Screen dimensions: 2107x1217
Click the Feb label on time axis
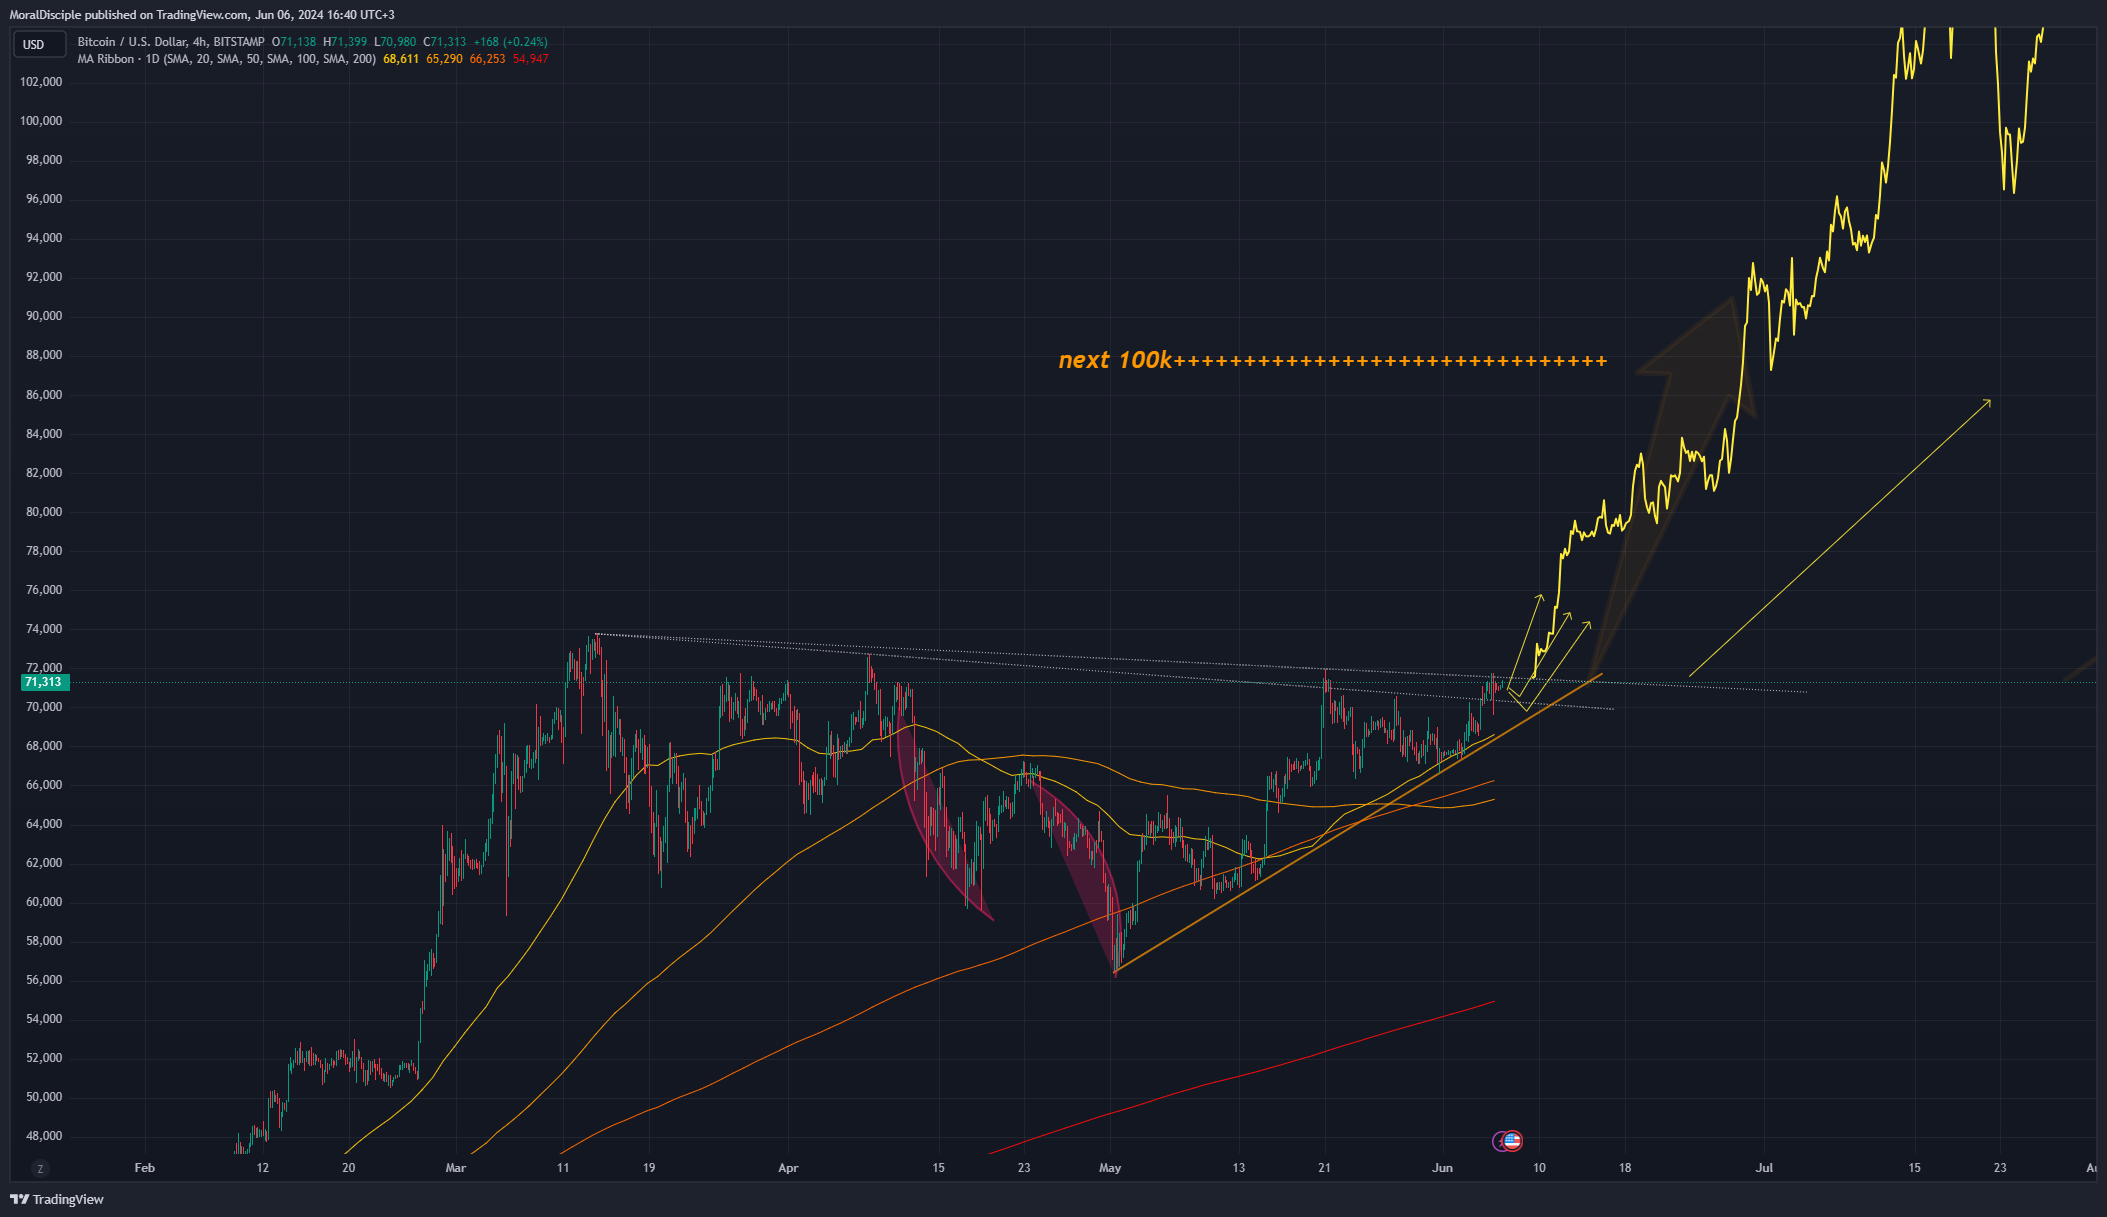[145, 1168]
